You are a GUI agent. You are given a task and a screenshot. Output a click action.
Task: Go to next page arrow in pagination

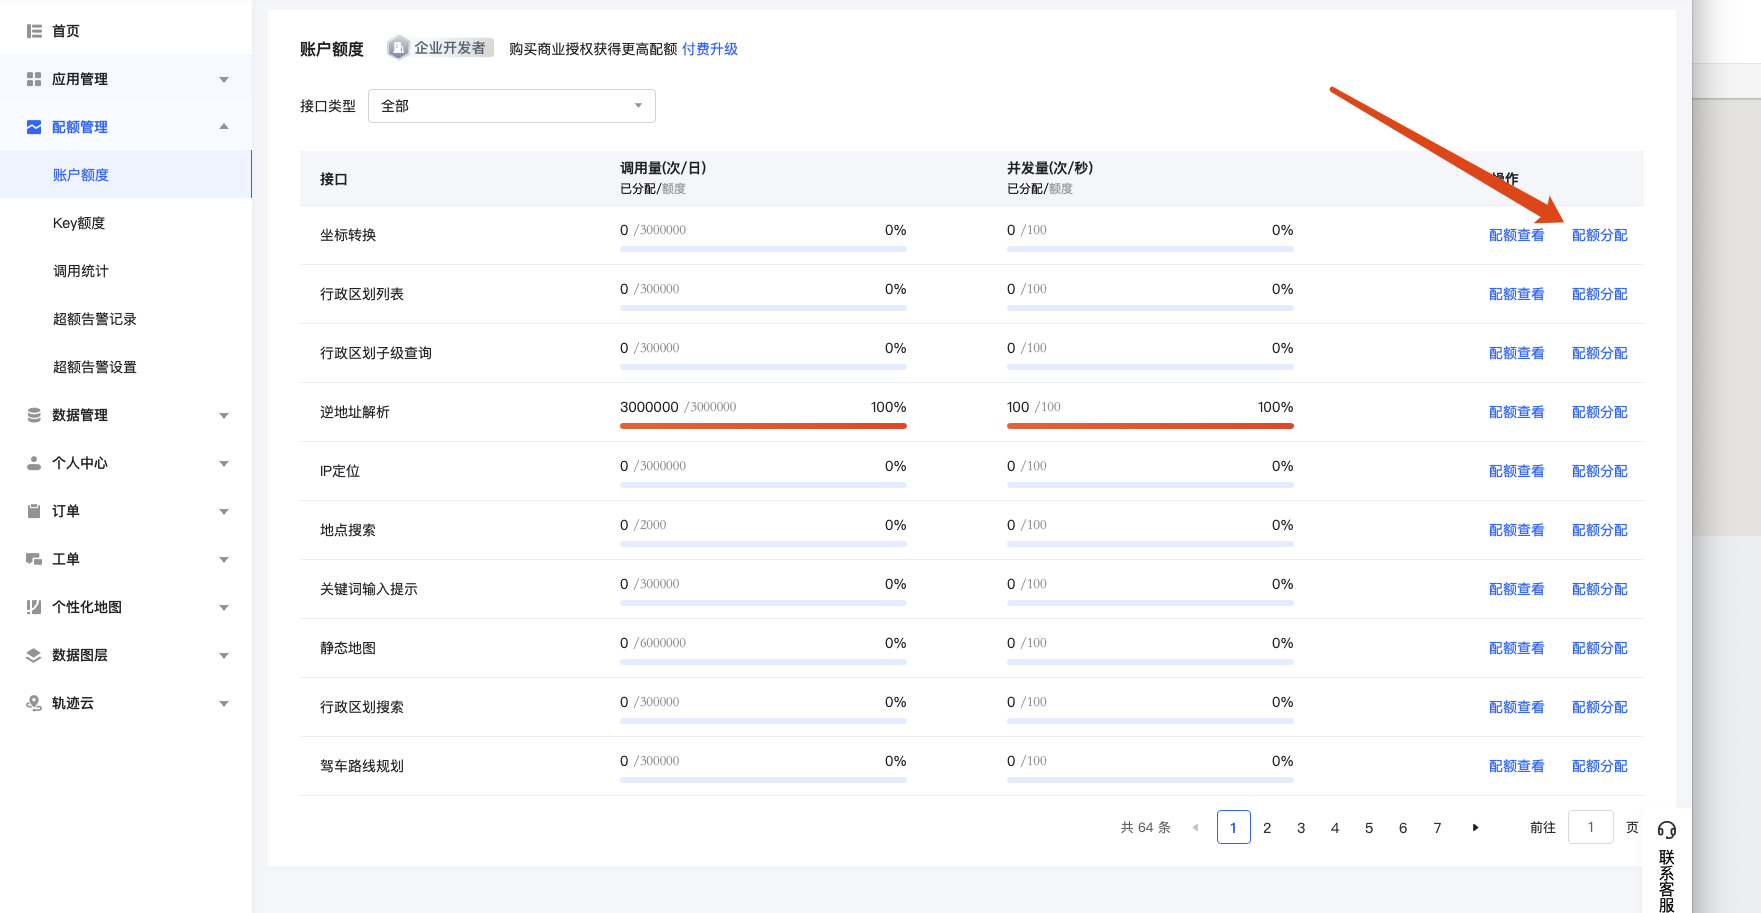pyautogui.click(x=1475, y=828)
